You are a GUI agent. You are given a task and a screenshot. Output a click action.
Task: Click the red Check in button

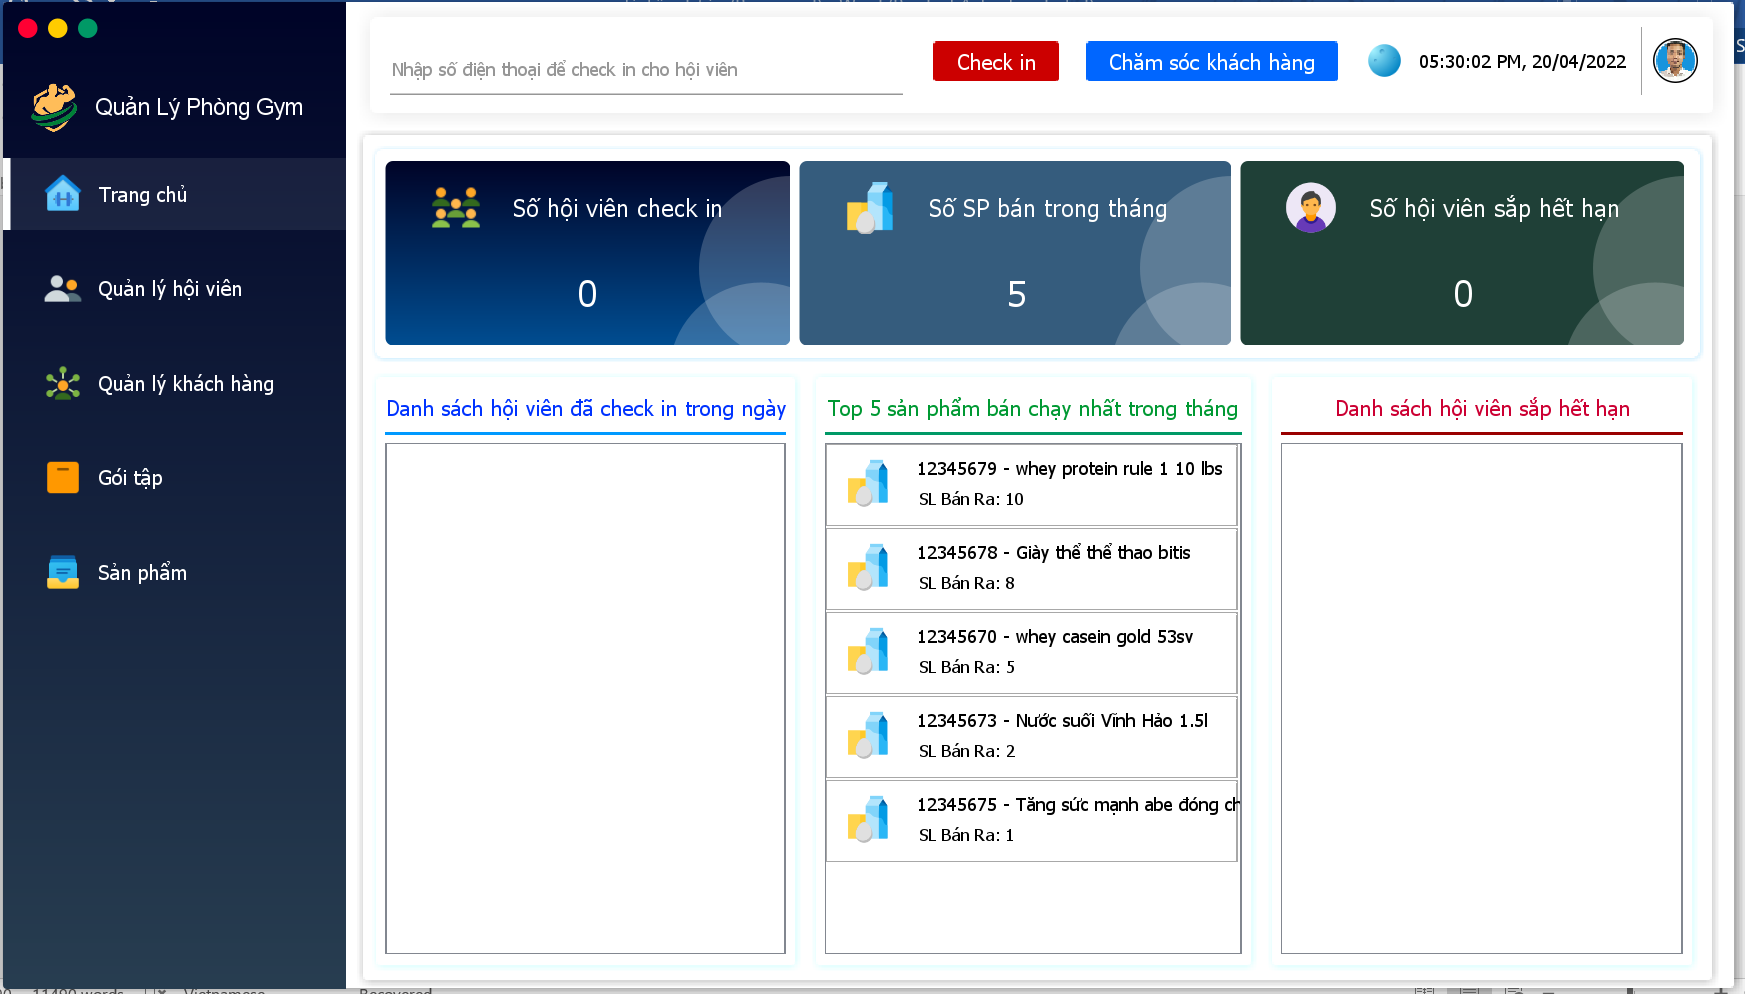(996, 62)
